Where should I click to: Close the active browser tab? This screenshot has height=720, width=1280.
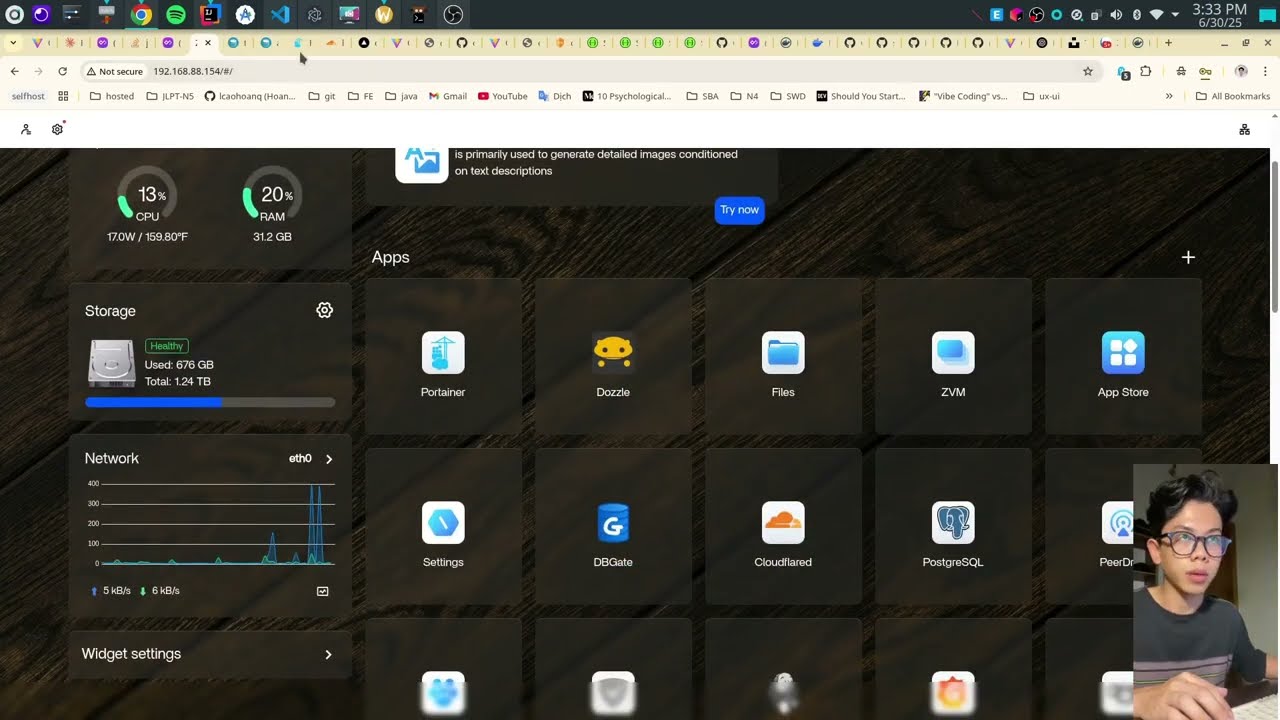pos(208,43)
